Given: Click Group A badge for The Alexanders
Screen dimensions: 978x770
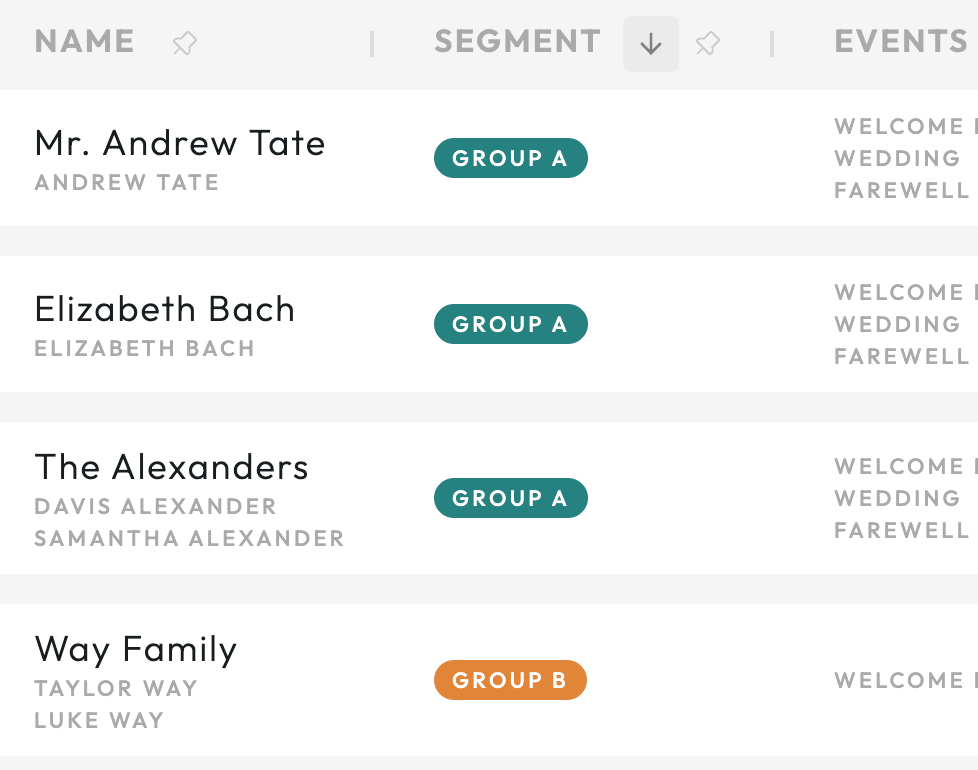Looking at the screenshot, I should click(x=511, y=498).
